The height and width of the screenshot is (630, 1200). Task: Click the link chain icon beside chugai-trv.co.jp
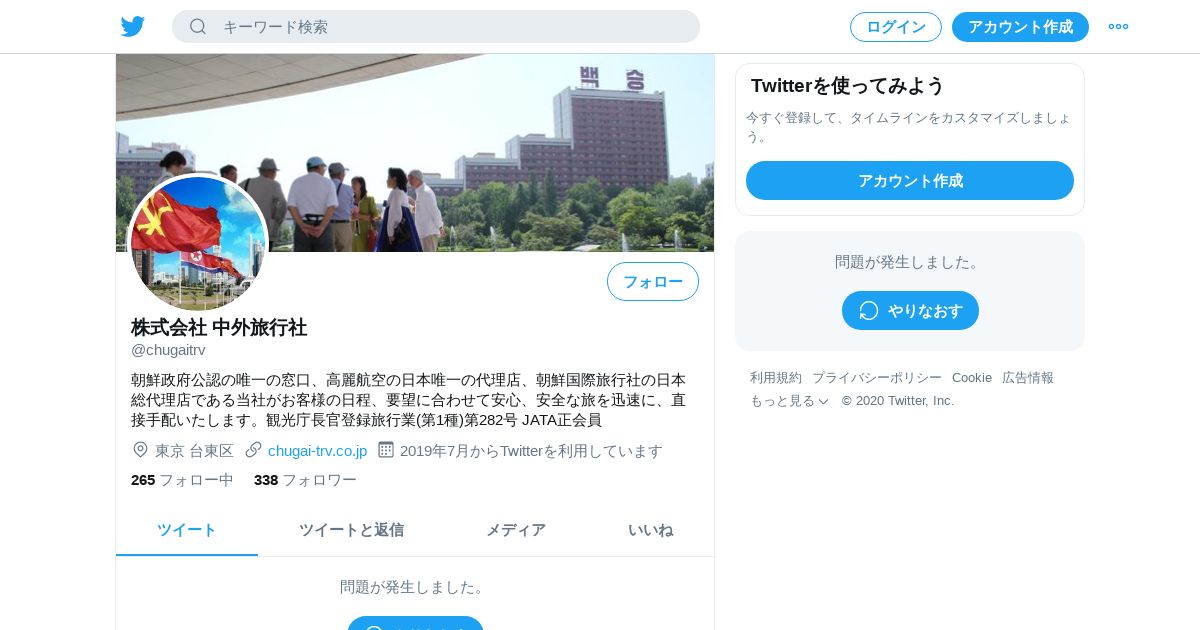click(x=253, y=450)
